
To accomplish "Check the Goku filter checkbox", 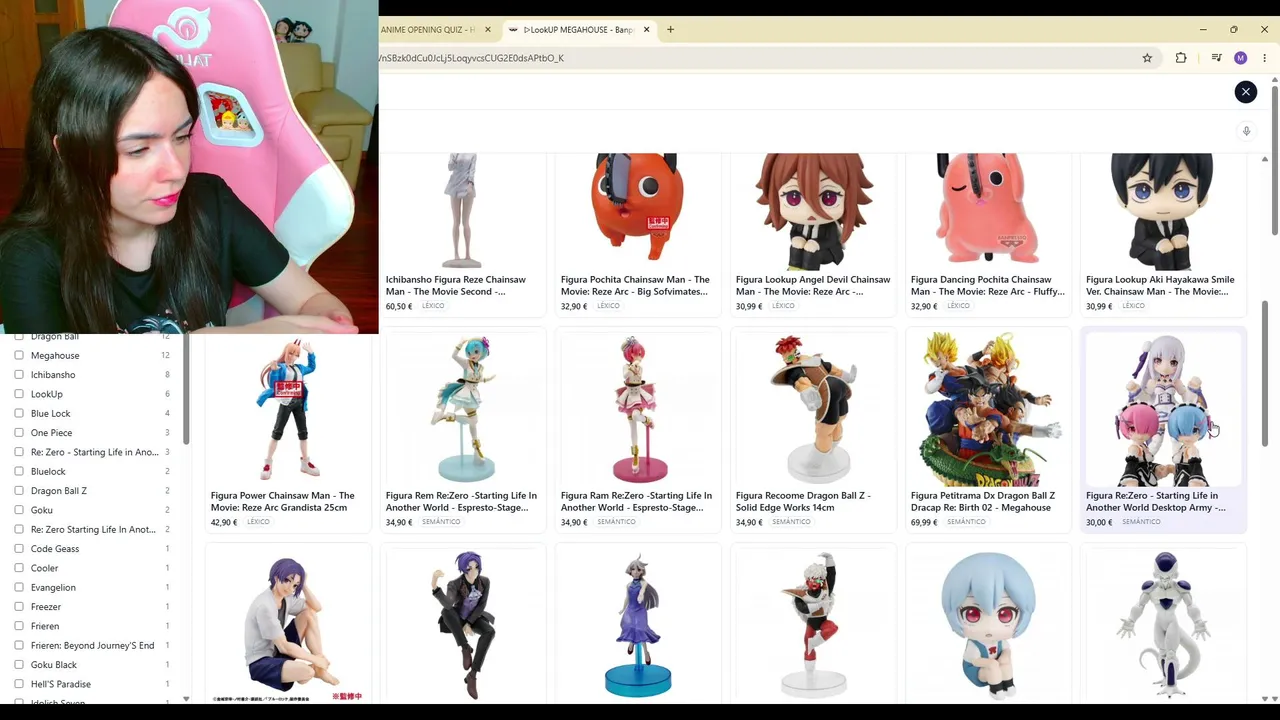I will tap(19, 510).
